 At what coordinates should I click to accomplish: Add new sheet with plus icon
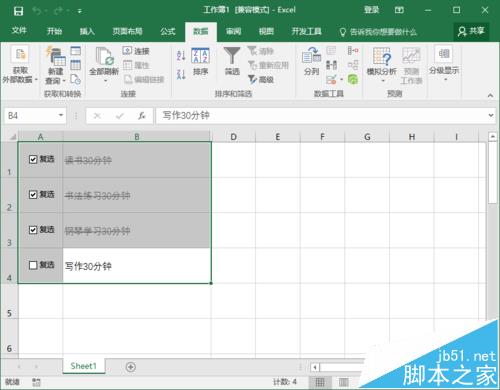(131, 367)
